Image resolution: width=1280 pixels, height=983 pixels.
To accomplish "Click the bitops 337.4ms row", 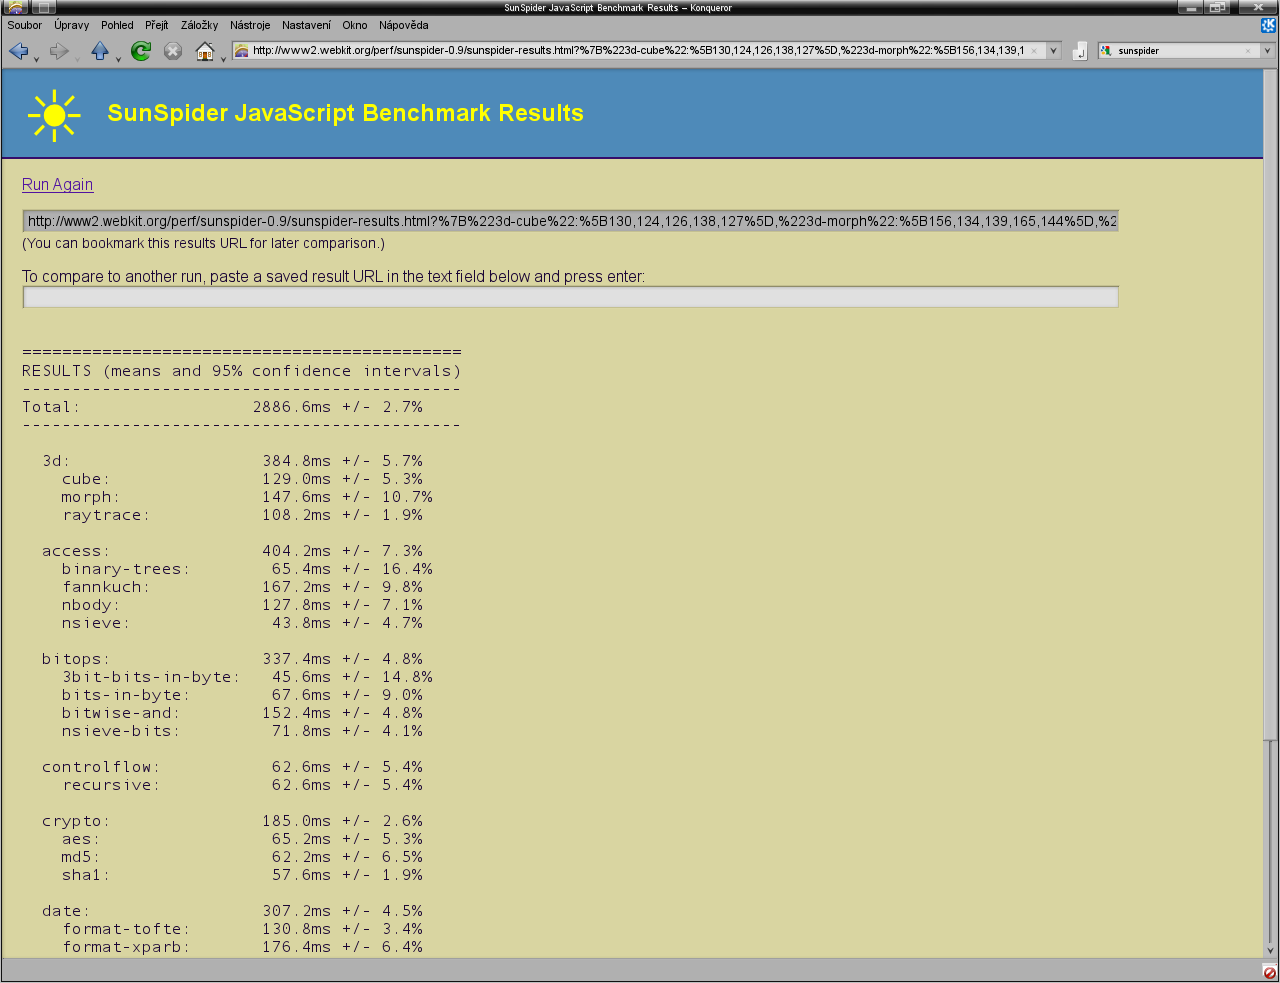I will [232, 659].
